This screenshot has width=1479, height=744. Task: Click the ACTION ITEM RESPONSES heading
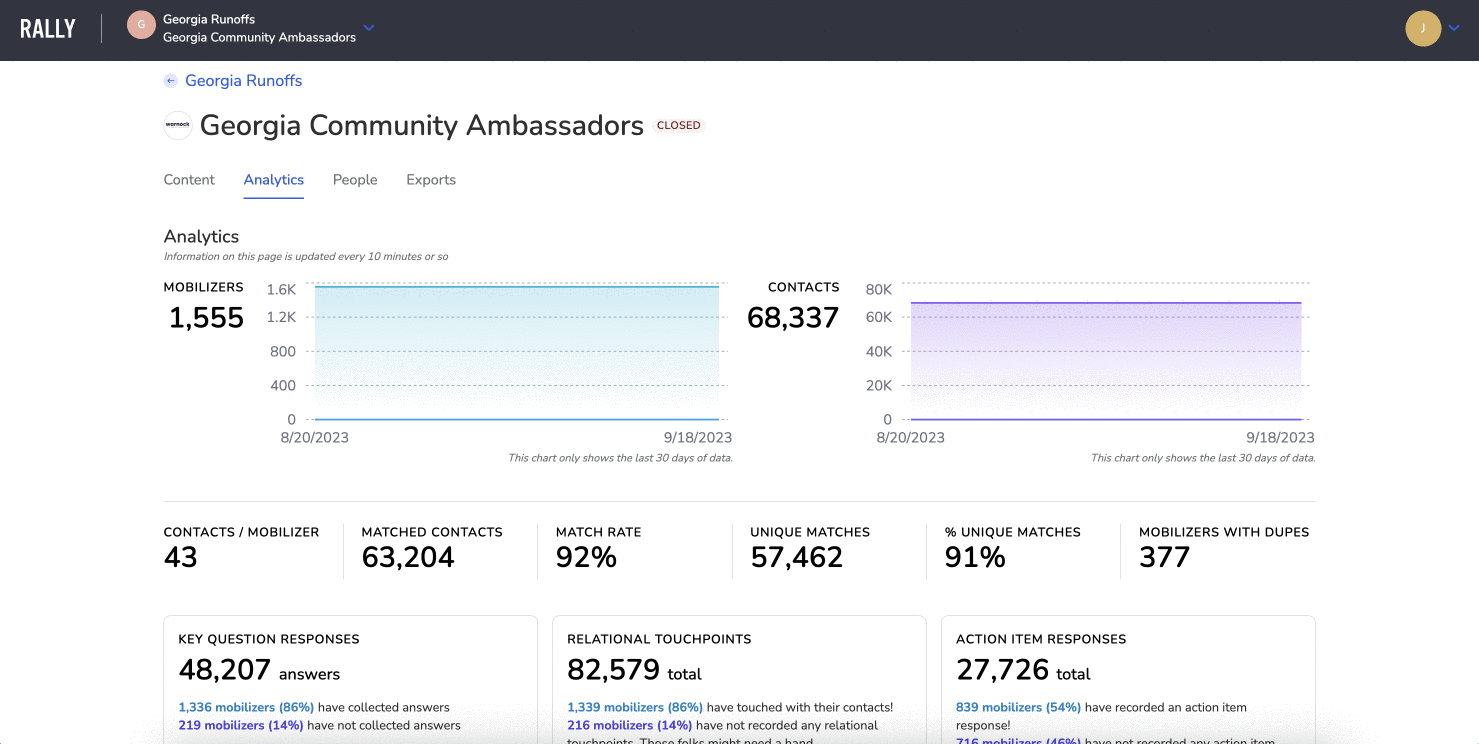pos(1041,639)
